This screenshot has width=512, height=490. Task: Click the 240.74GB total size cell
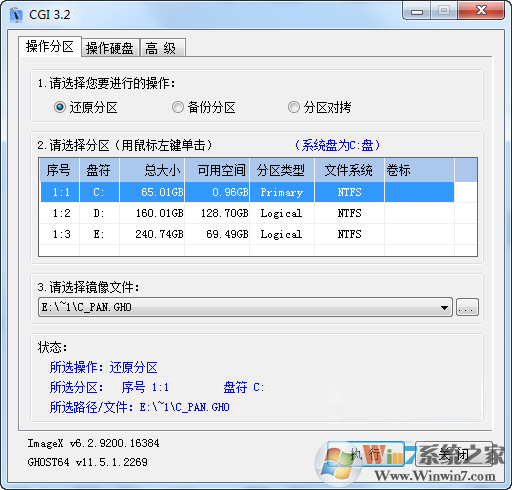pos(152,234)
